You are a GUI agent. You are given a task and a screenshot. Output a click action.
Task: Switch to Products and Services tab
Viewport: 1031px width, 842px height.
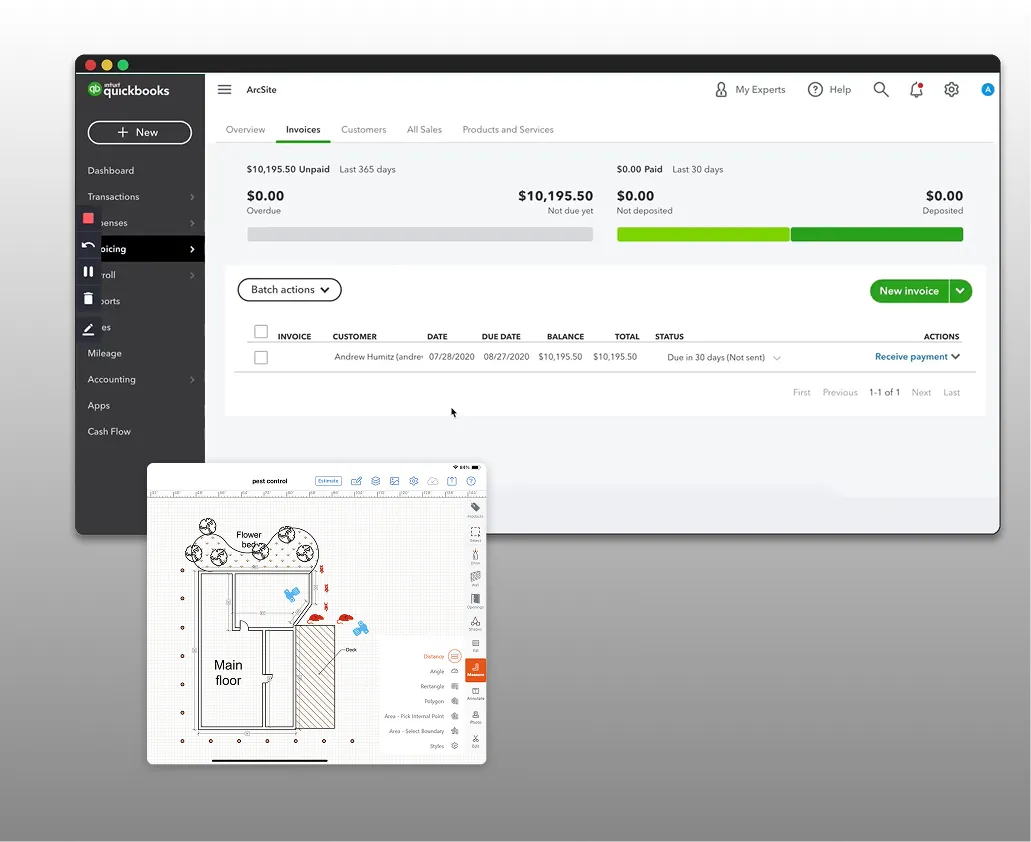click(x=508, y=129)
